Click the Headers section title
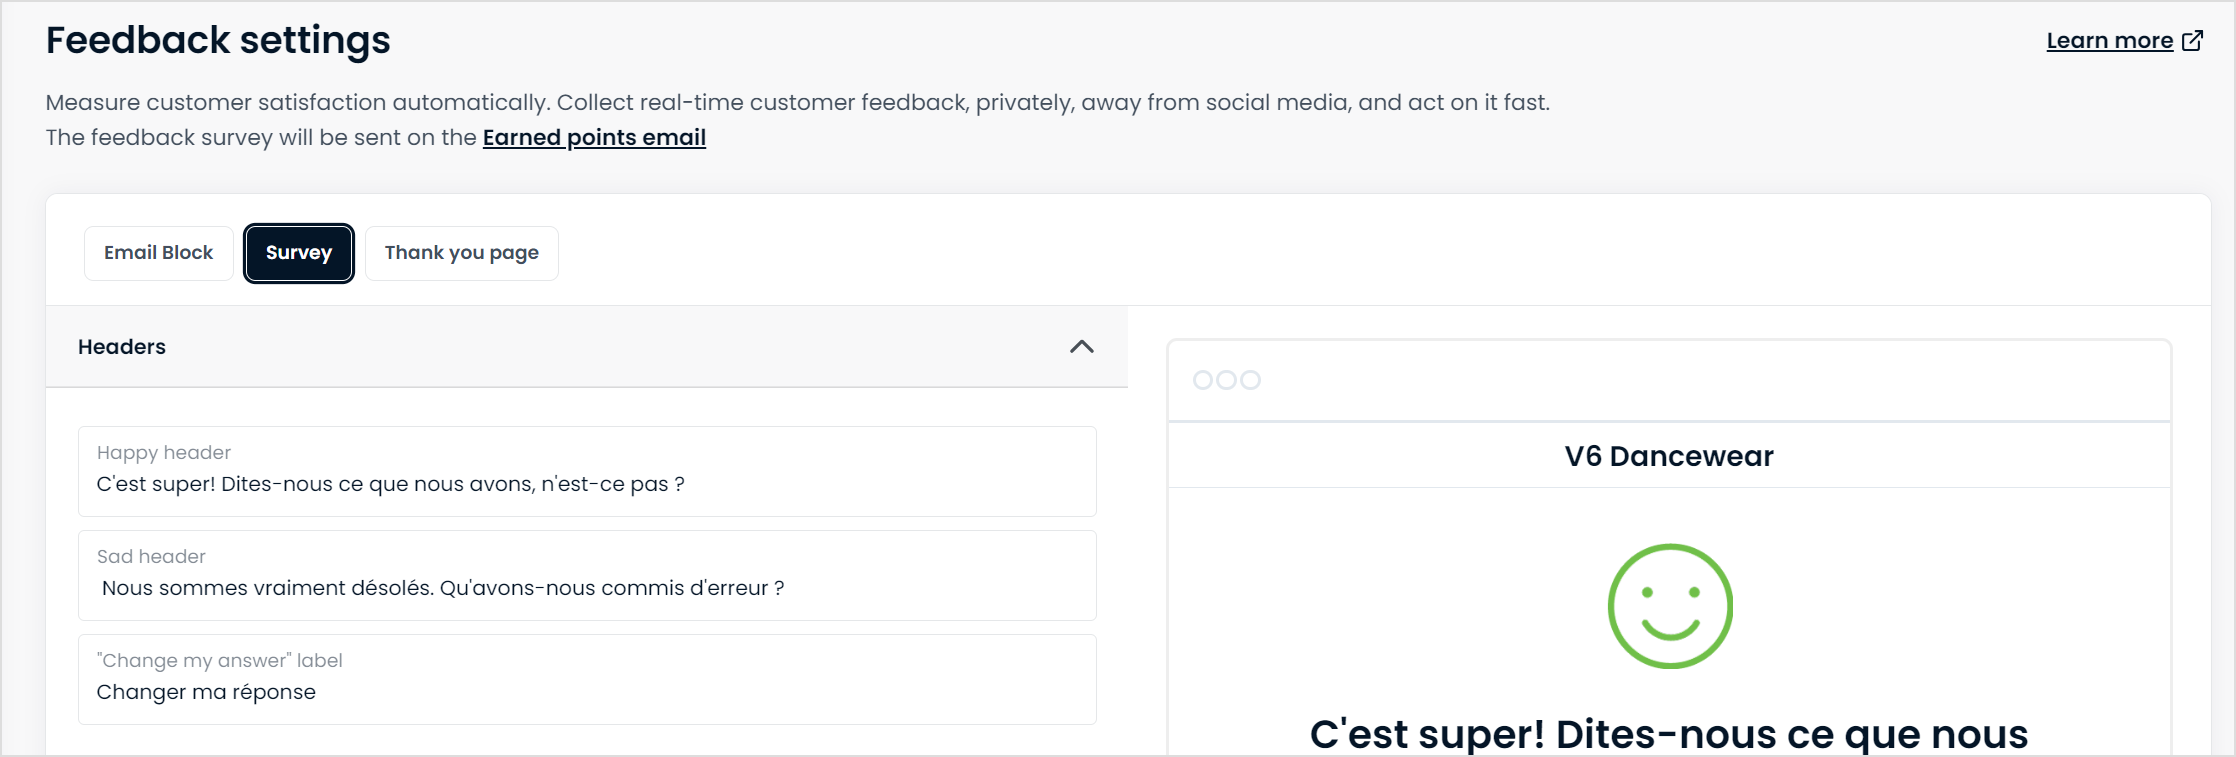The width and height of the screenshot is (2236, 757). pos(122,347)
